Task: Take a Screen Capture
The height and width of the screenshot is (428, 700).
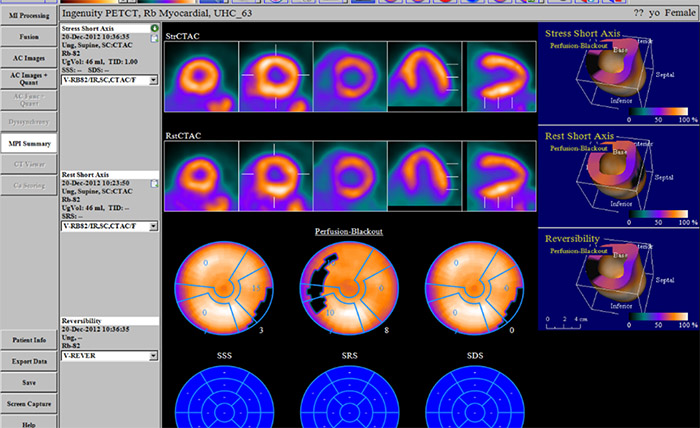Action: tap(28, 402)
